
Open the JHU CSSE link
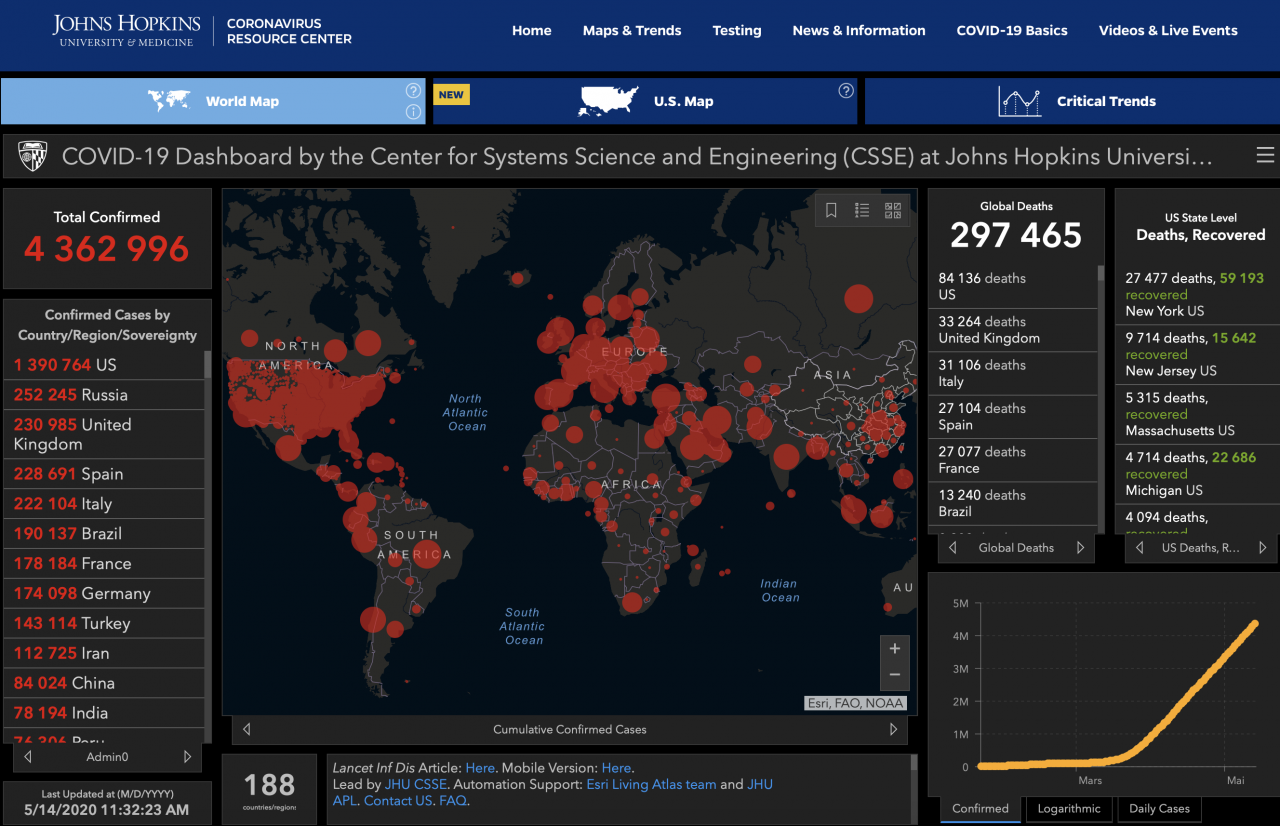(416, 784)
